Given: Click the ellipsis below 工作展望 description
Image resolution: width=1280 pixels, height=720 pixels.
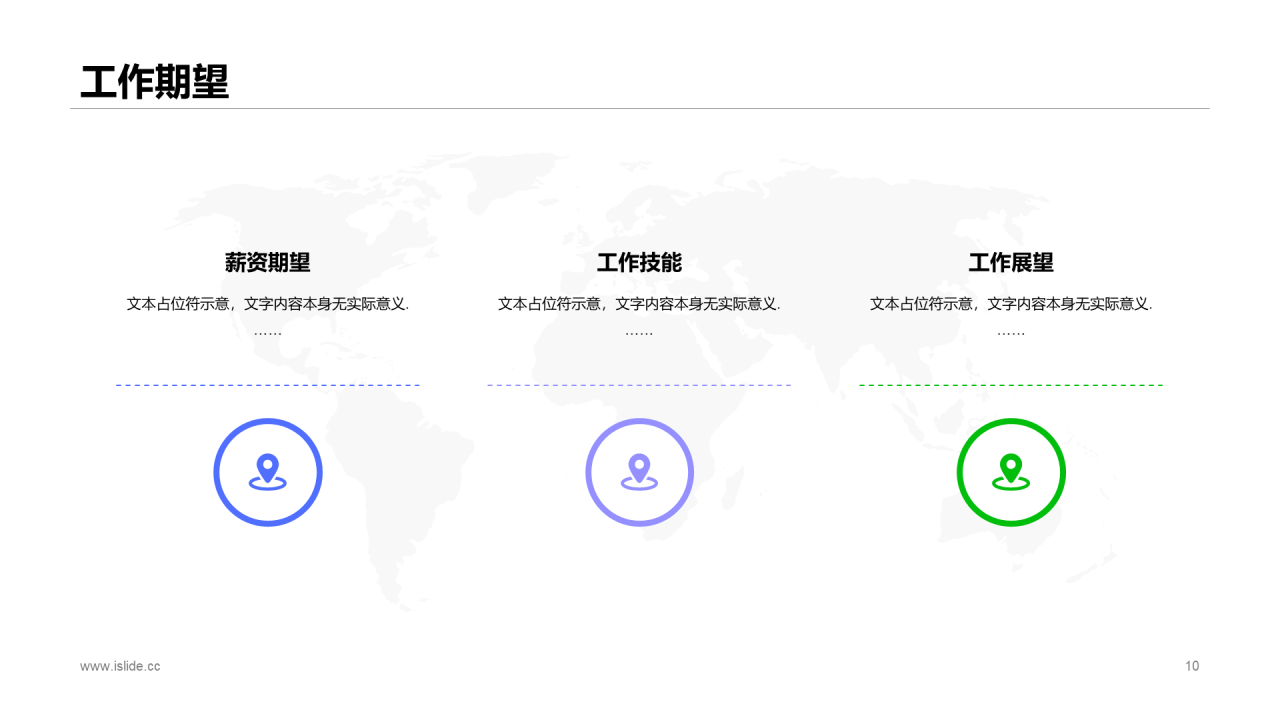Looking at the screenshot, I should (x=1011, y=332).
